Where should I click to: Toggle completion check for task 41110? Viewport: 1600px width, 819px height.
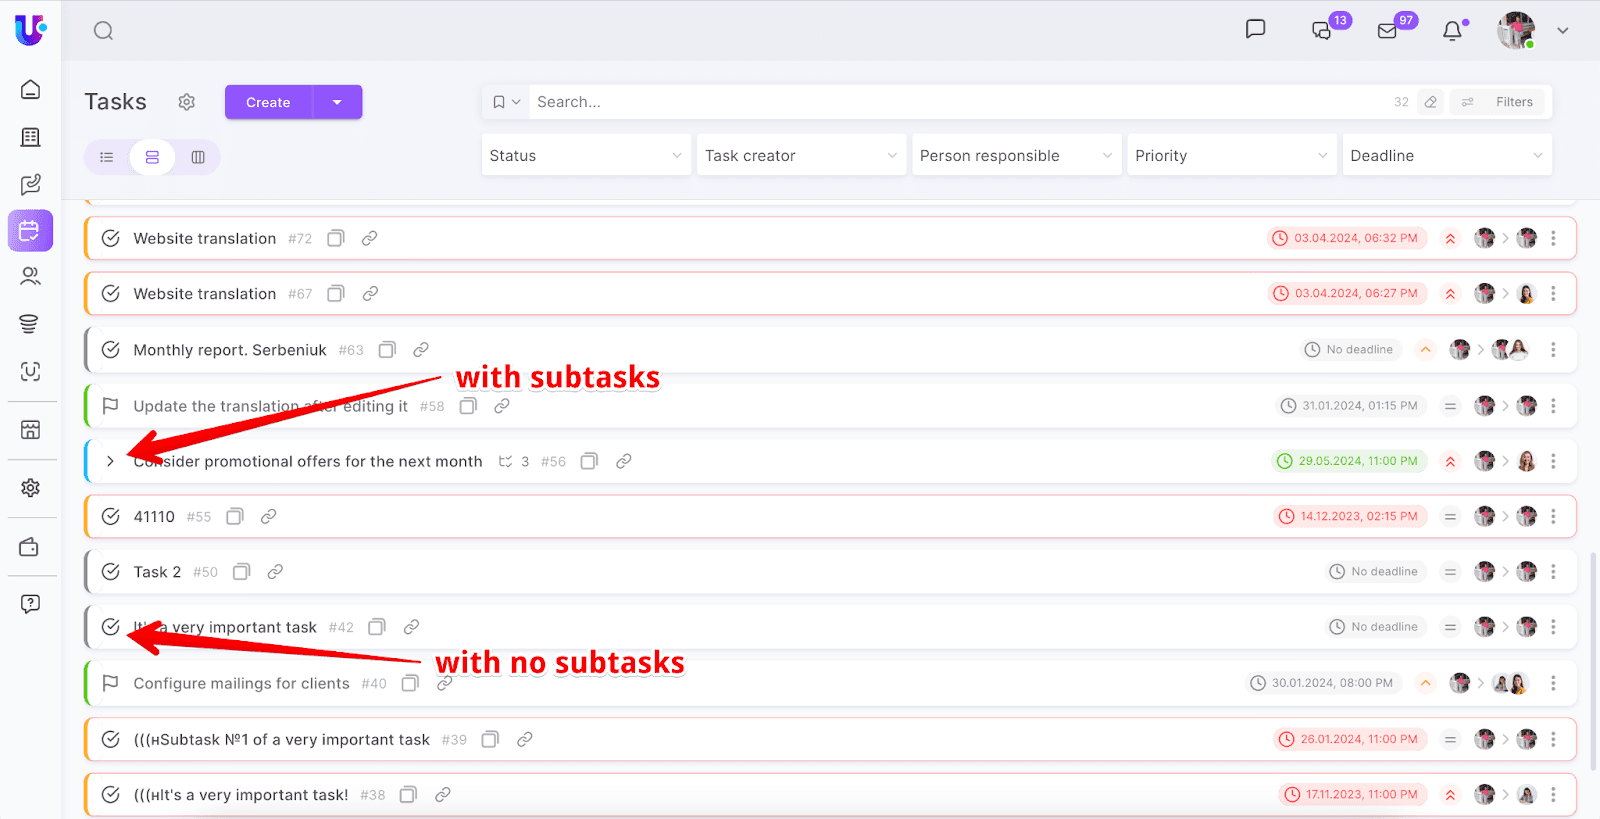(111, 517)
